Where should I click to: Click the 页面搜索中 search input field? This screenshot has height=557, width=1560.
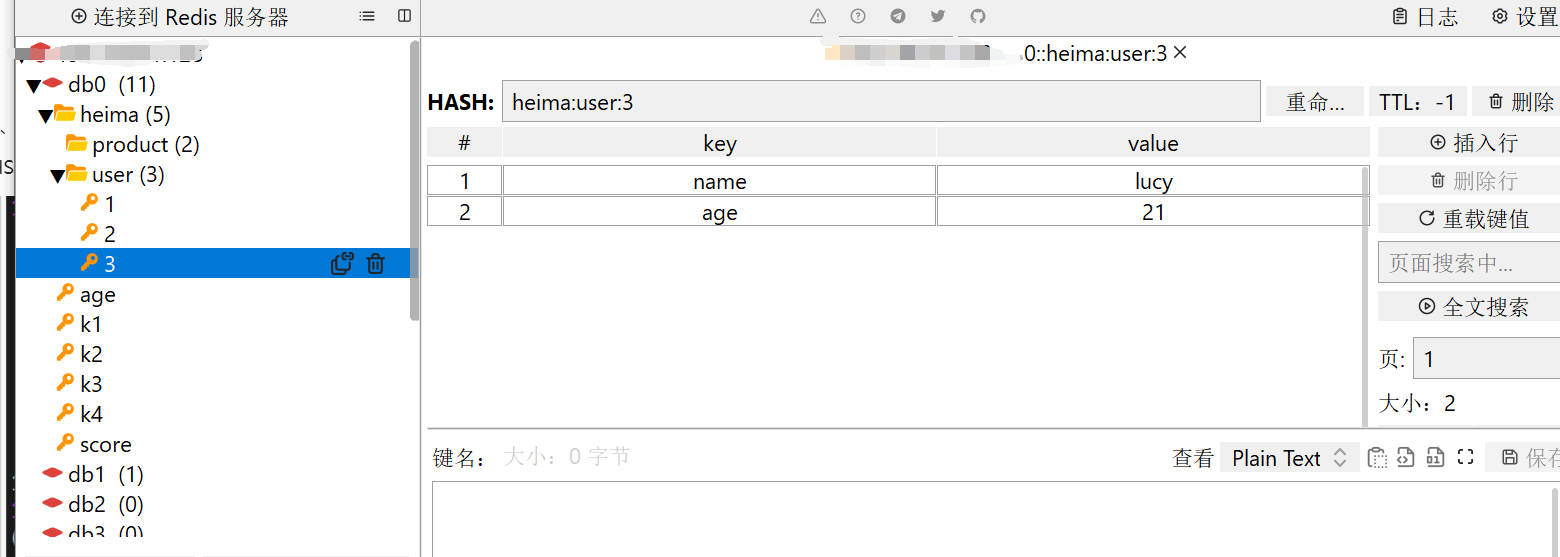1468,264
